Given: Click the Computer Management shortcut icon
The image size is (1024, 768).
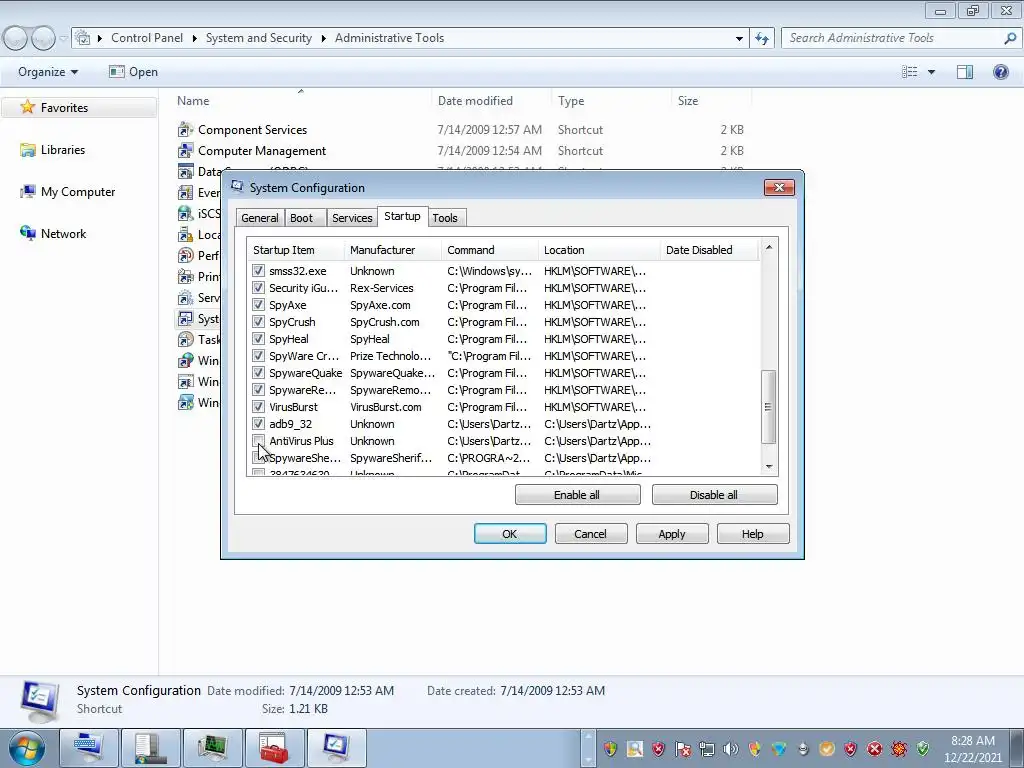Looking at the screenshot, I should 185,150.
